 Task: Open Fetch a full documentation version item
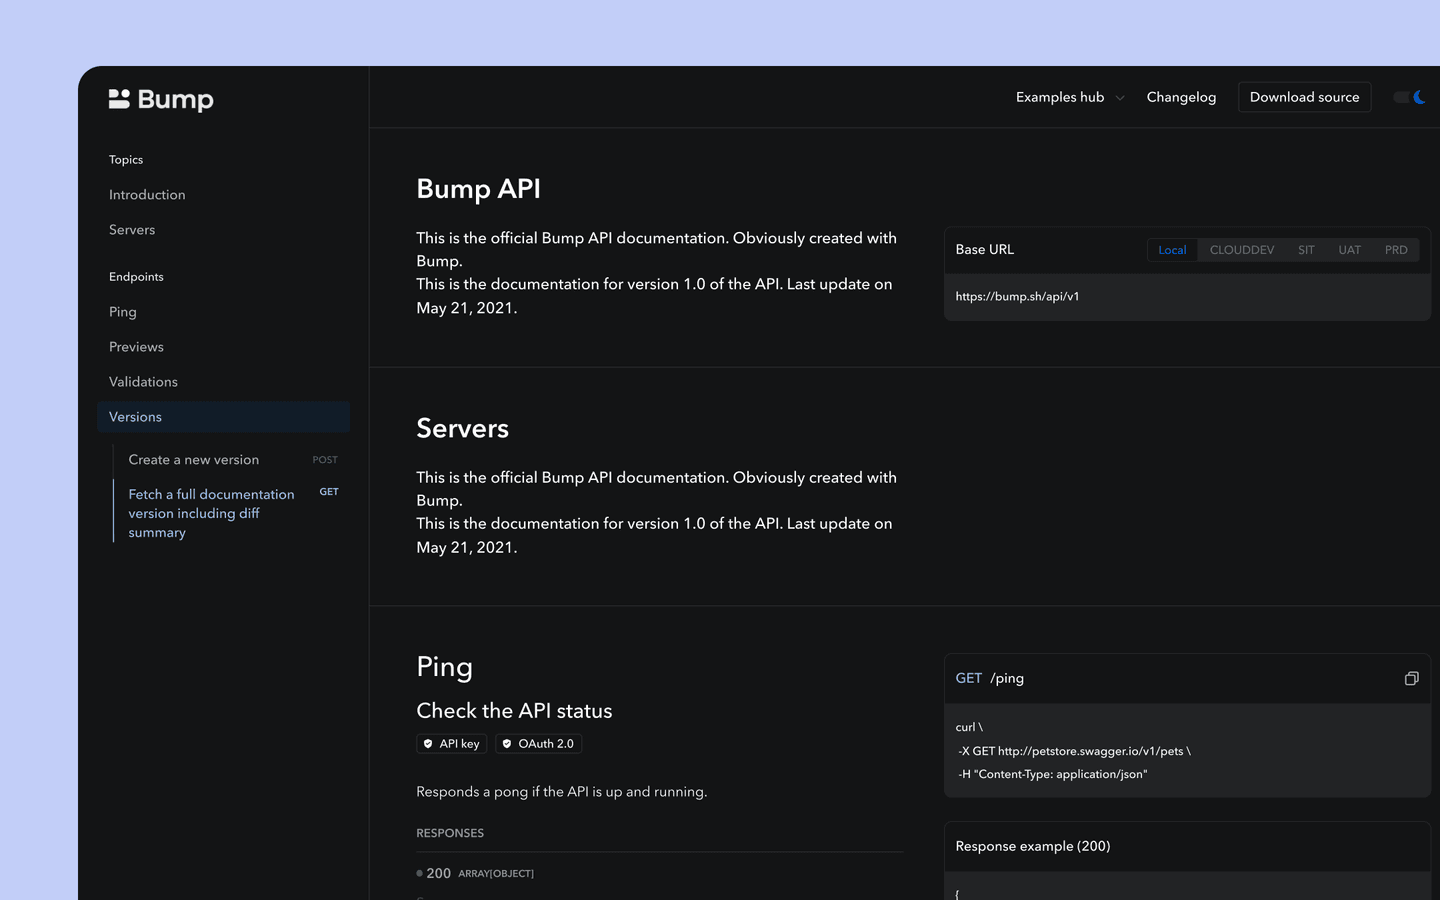point(212,513)
